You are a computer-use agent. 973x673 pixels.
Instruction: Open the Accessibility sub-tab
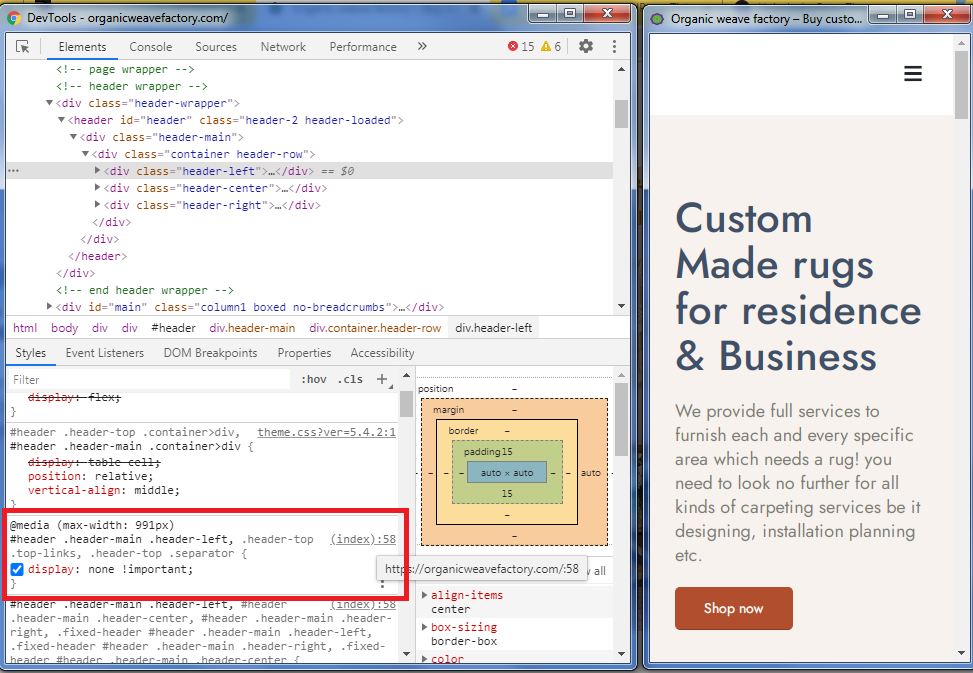click(382, 353)
